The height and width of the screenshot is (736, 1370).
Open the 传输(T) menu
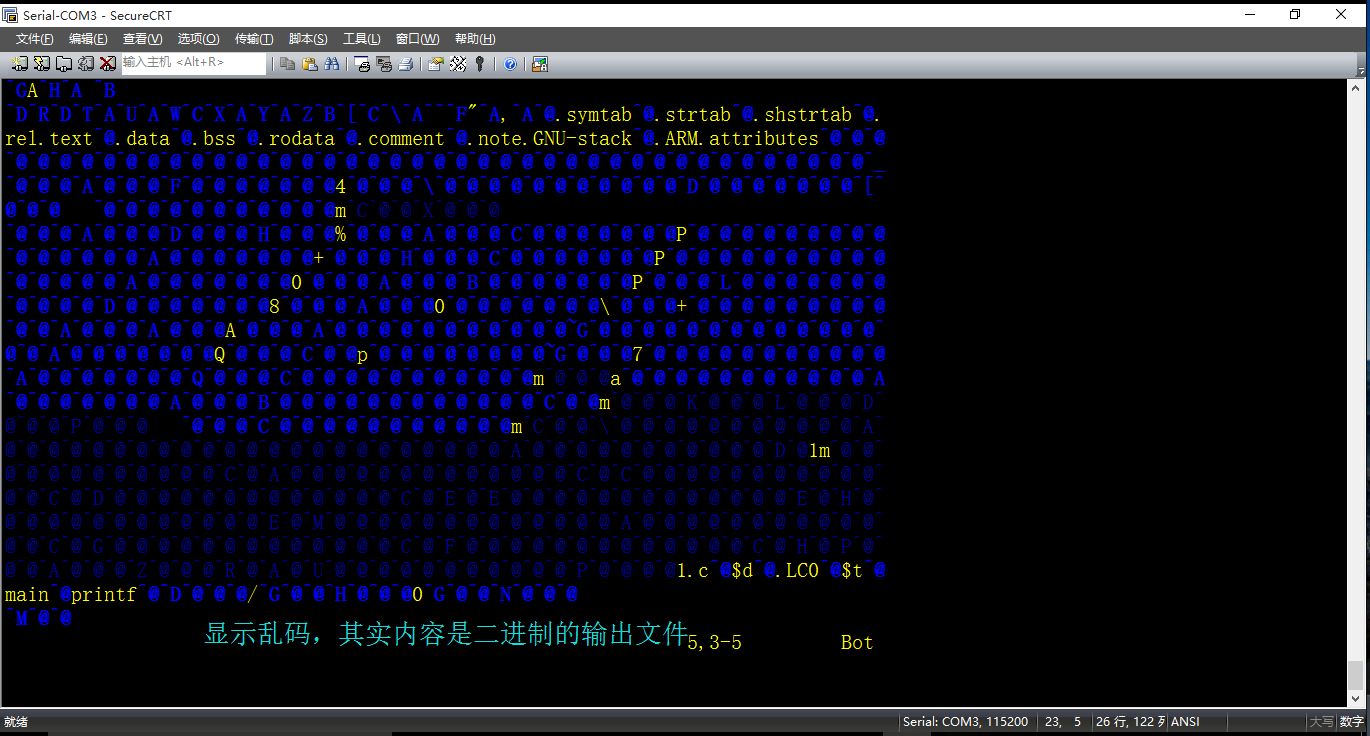coord(254,39)
